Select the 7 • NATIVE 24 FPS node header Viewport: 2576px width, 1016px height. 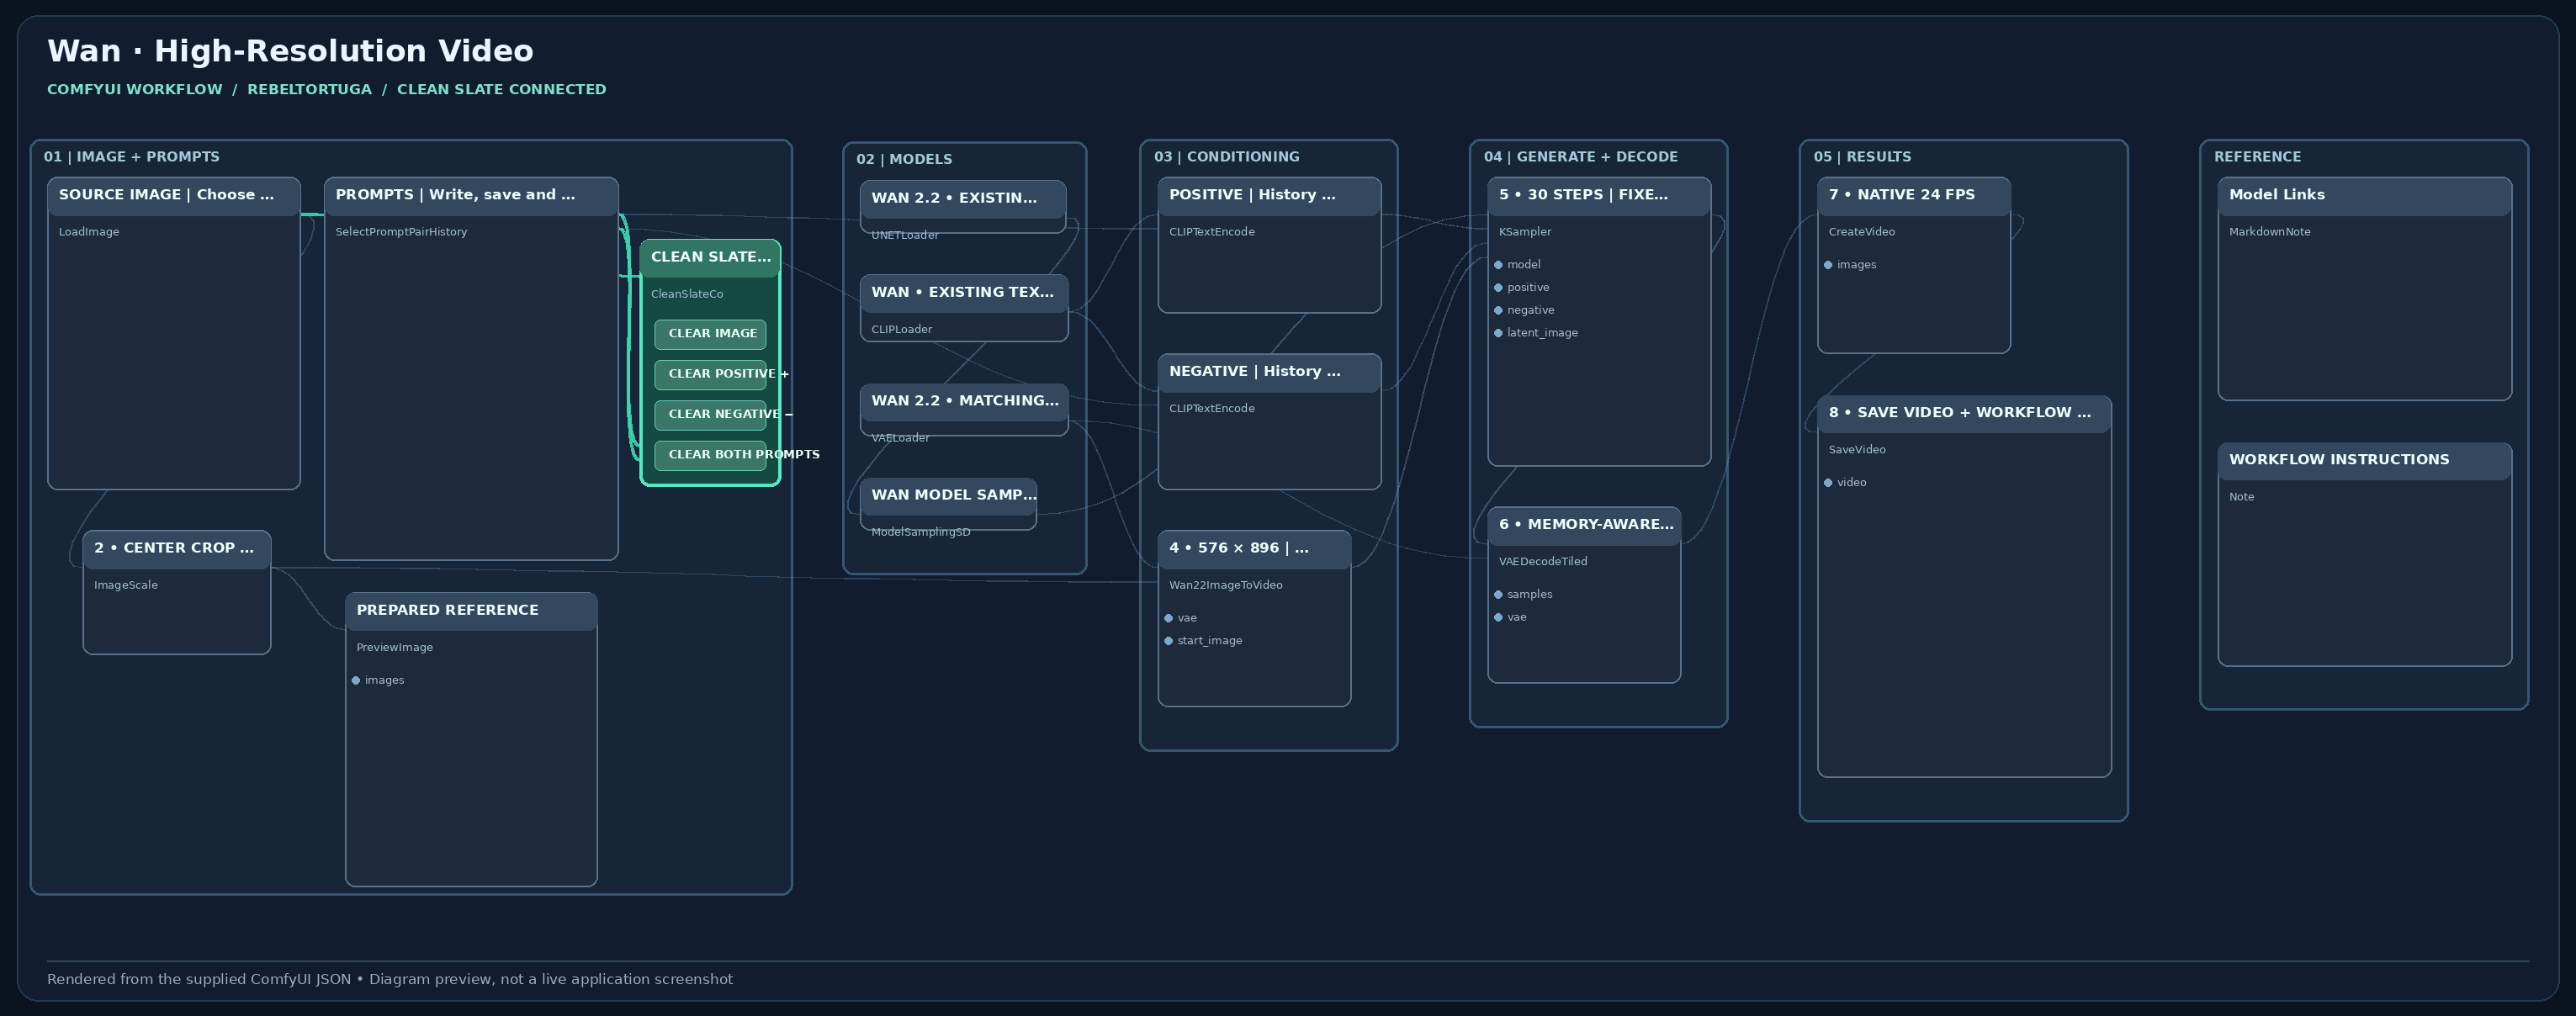click(1913, 196)
